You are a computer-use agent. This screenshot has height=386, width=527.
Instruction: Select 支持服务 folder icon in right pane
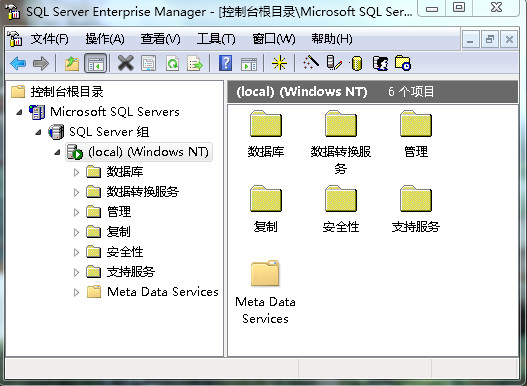416,199
